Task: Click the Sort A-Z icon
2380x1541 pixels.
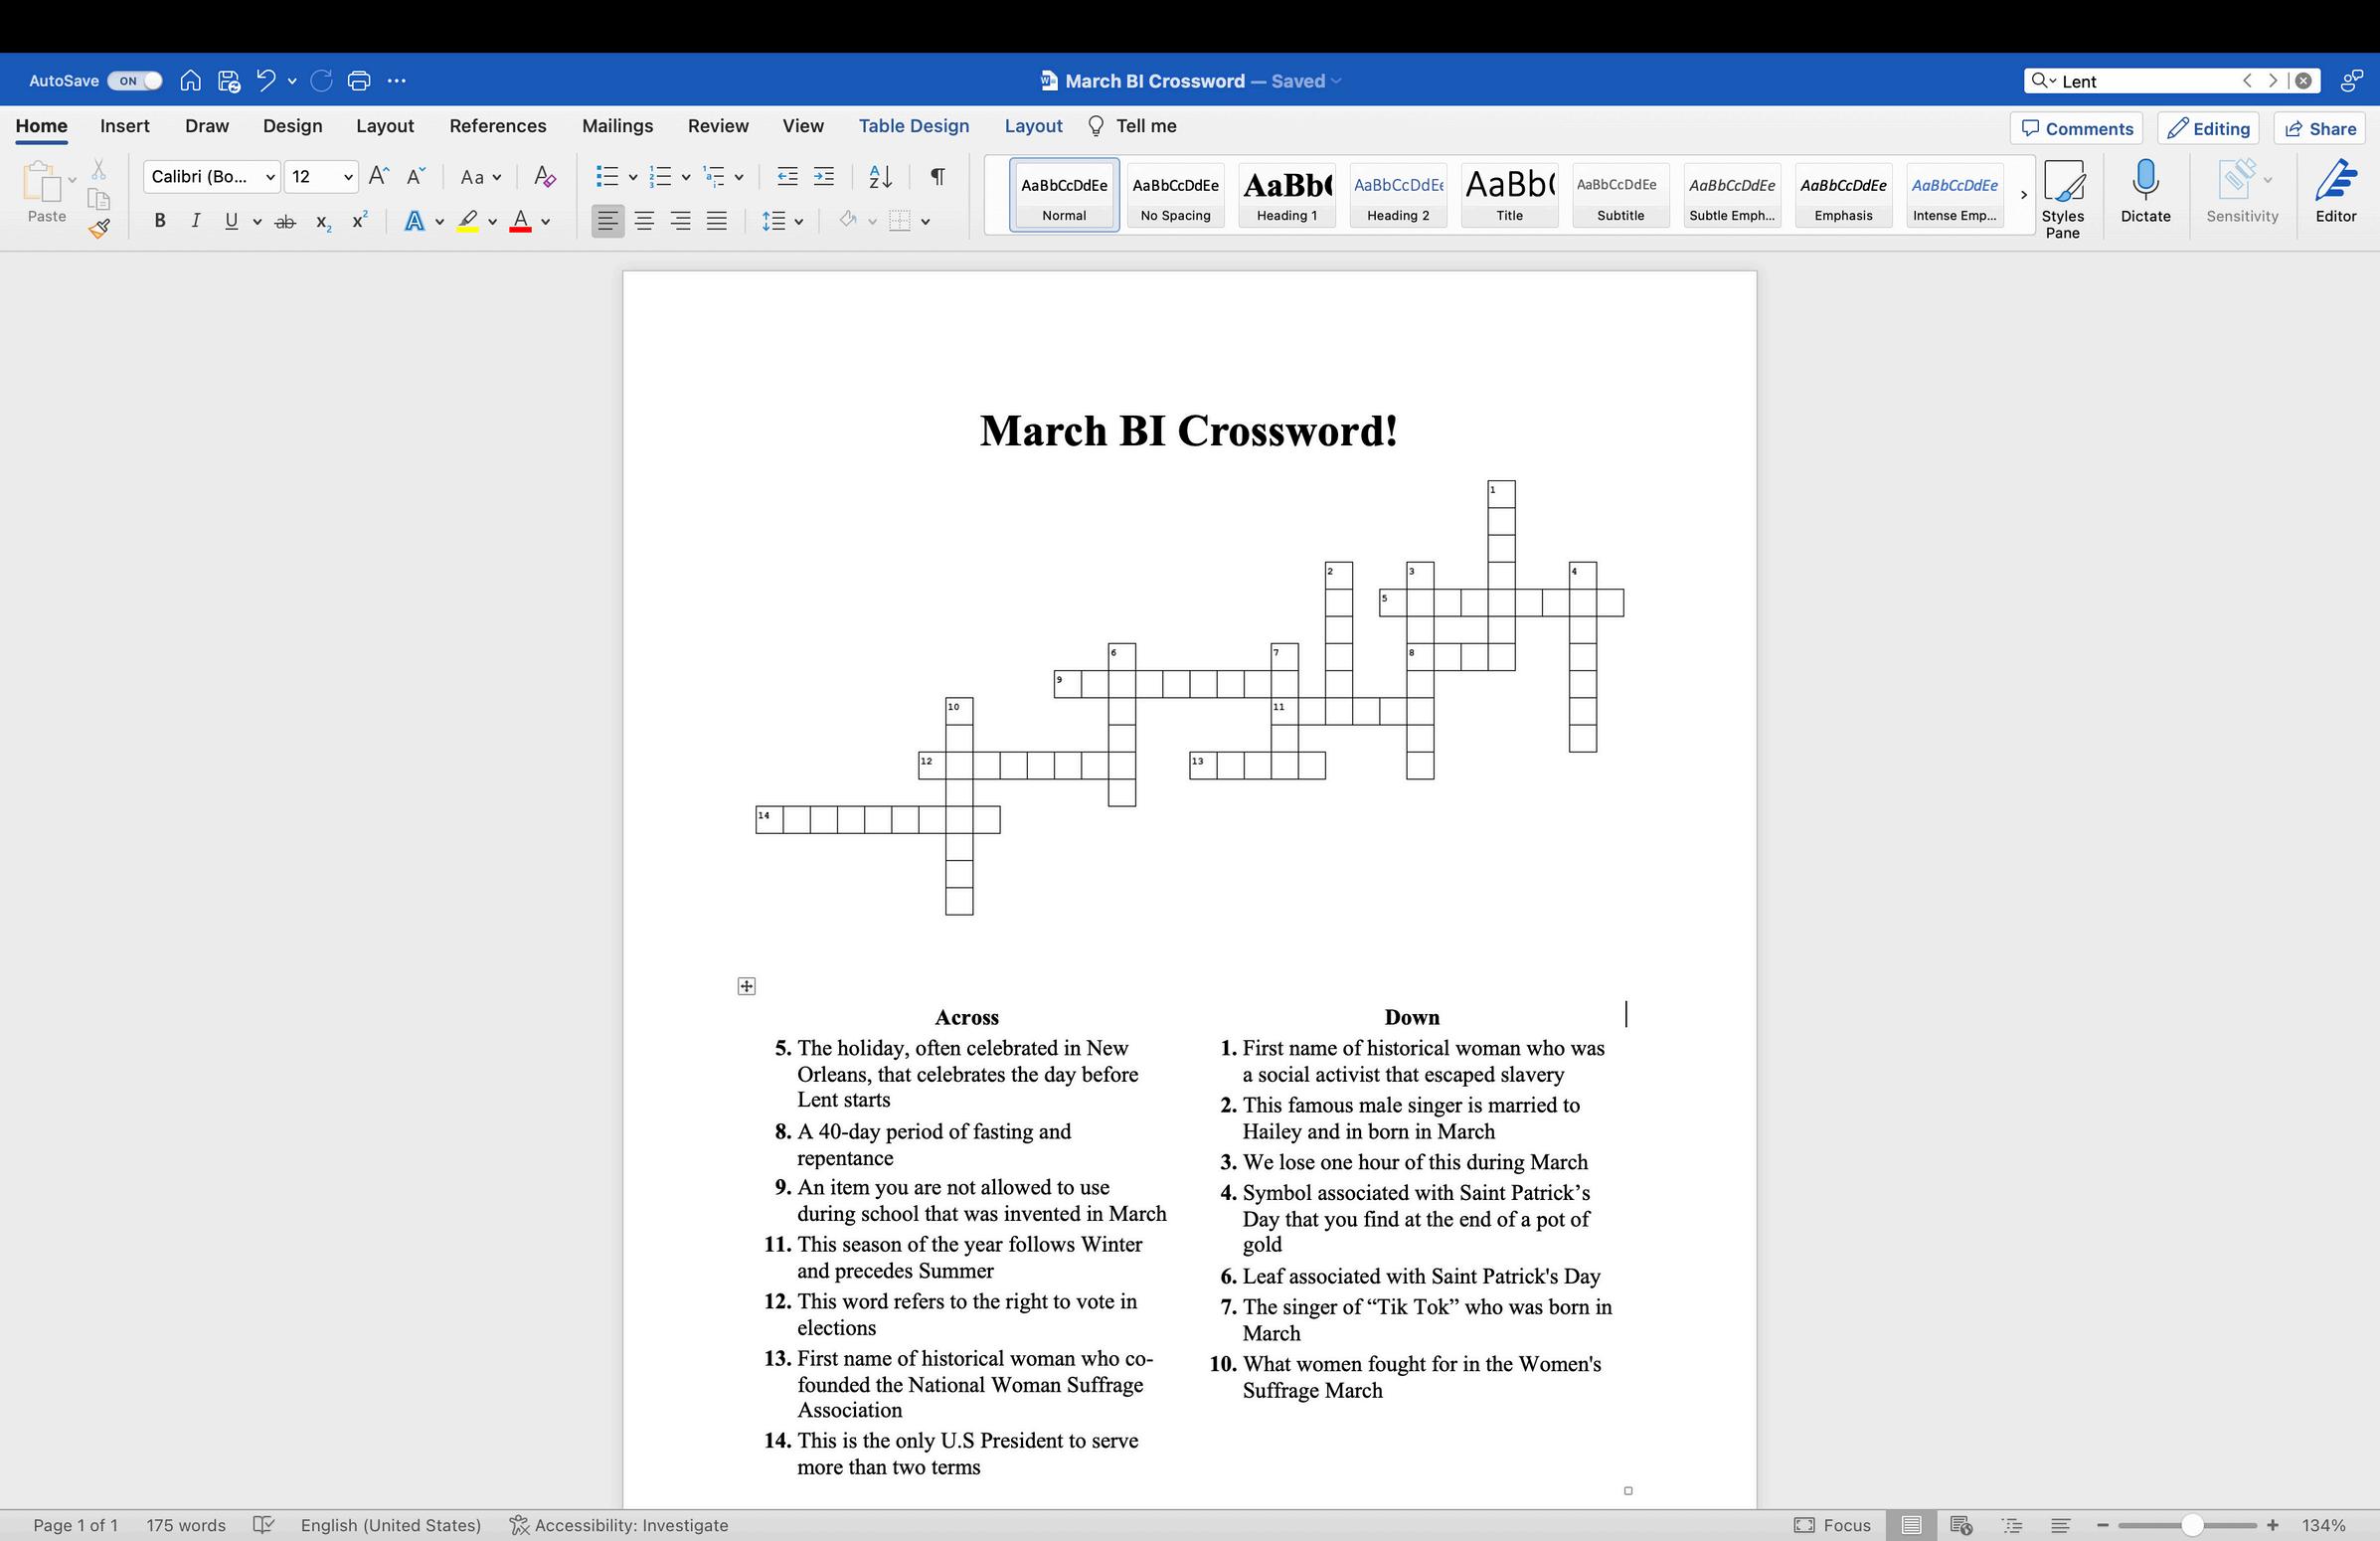Action: coord(880,177)
